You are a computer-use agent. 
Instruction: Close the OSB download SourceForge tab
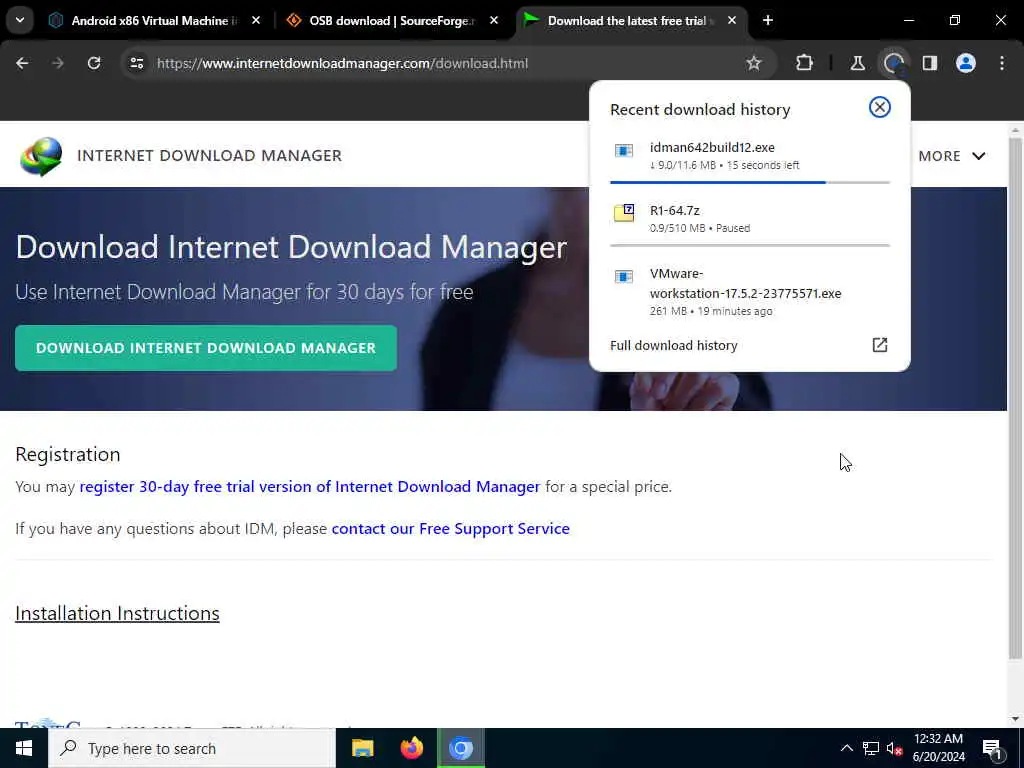pyautogui.click(x=494, y=21)
